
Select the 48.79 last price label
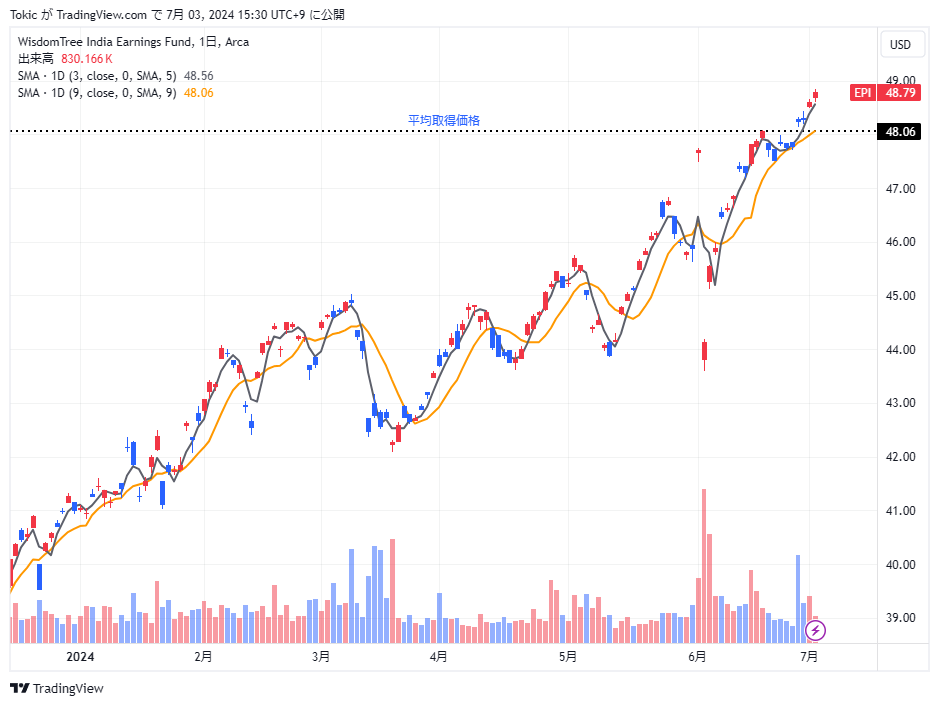(x=900, y=93)
